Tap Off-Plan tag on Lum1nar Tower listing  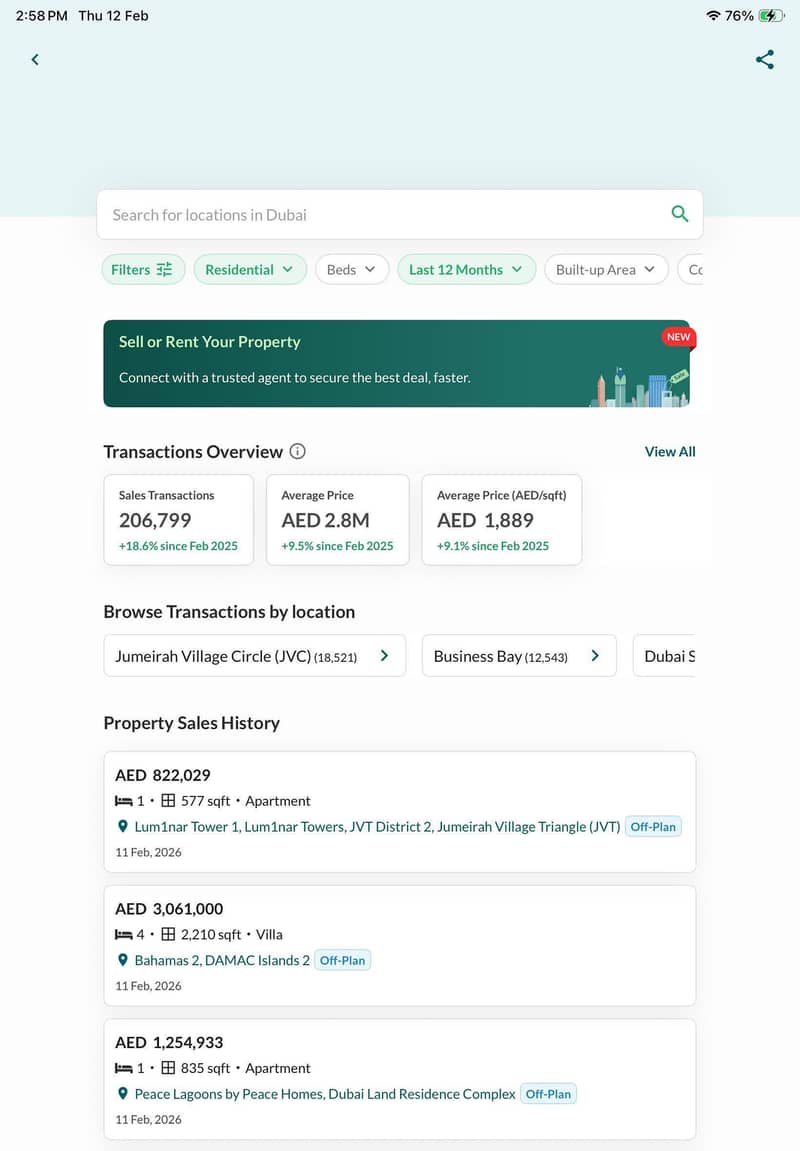pyautogui.click(x=653, y=827)
